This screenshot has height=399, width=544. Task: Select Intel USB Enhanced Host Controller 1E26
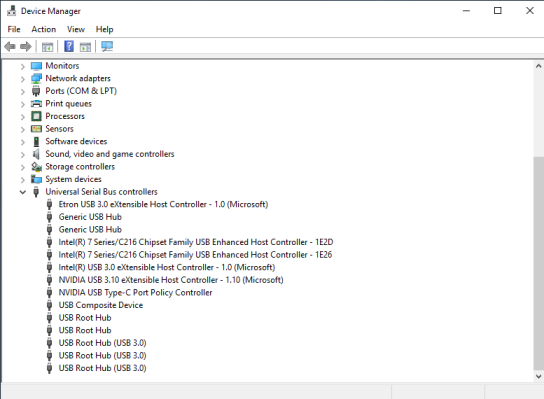(x=195, y=255)
